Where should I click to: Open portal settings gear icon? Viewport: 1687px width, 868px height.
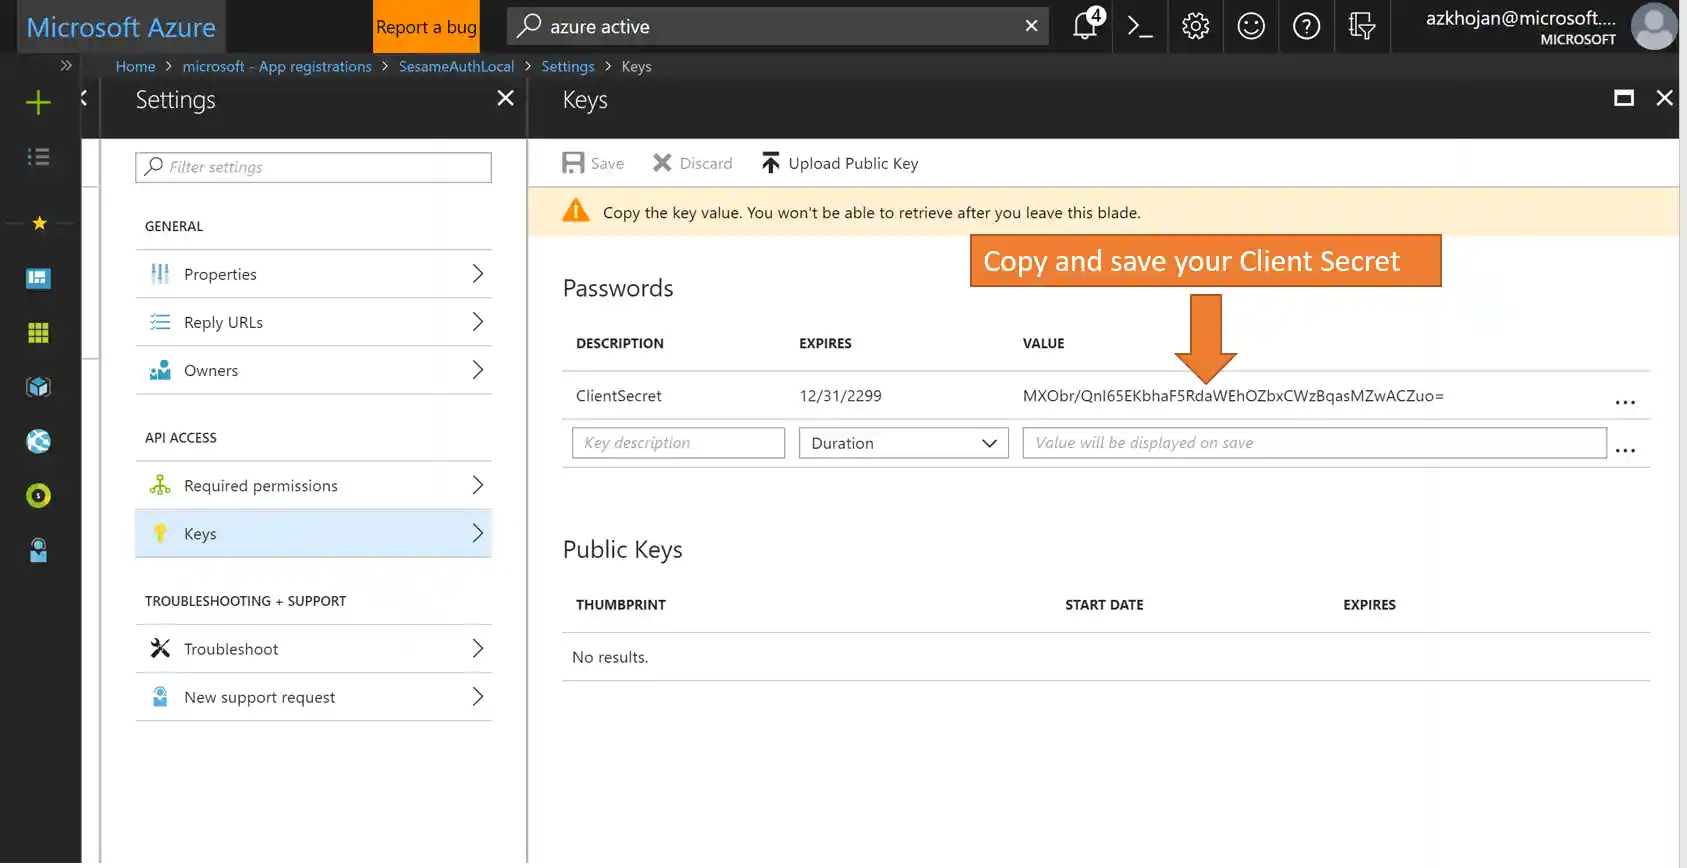pyautogui.click(x=1195, y=26)
